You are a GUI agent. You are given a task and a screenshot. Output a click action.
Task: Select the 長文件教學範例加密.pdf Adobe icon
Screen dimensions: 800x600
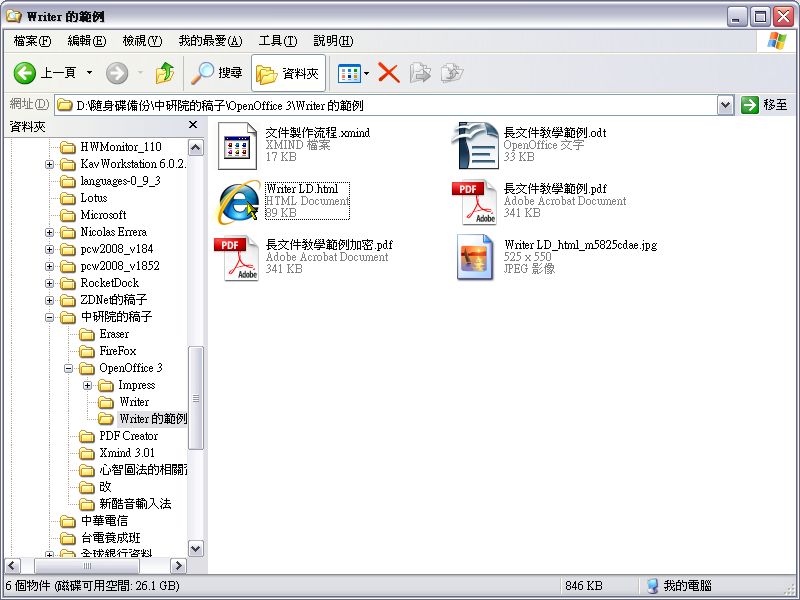pos(237,258)
